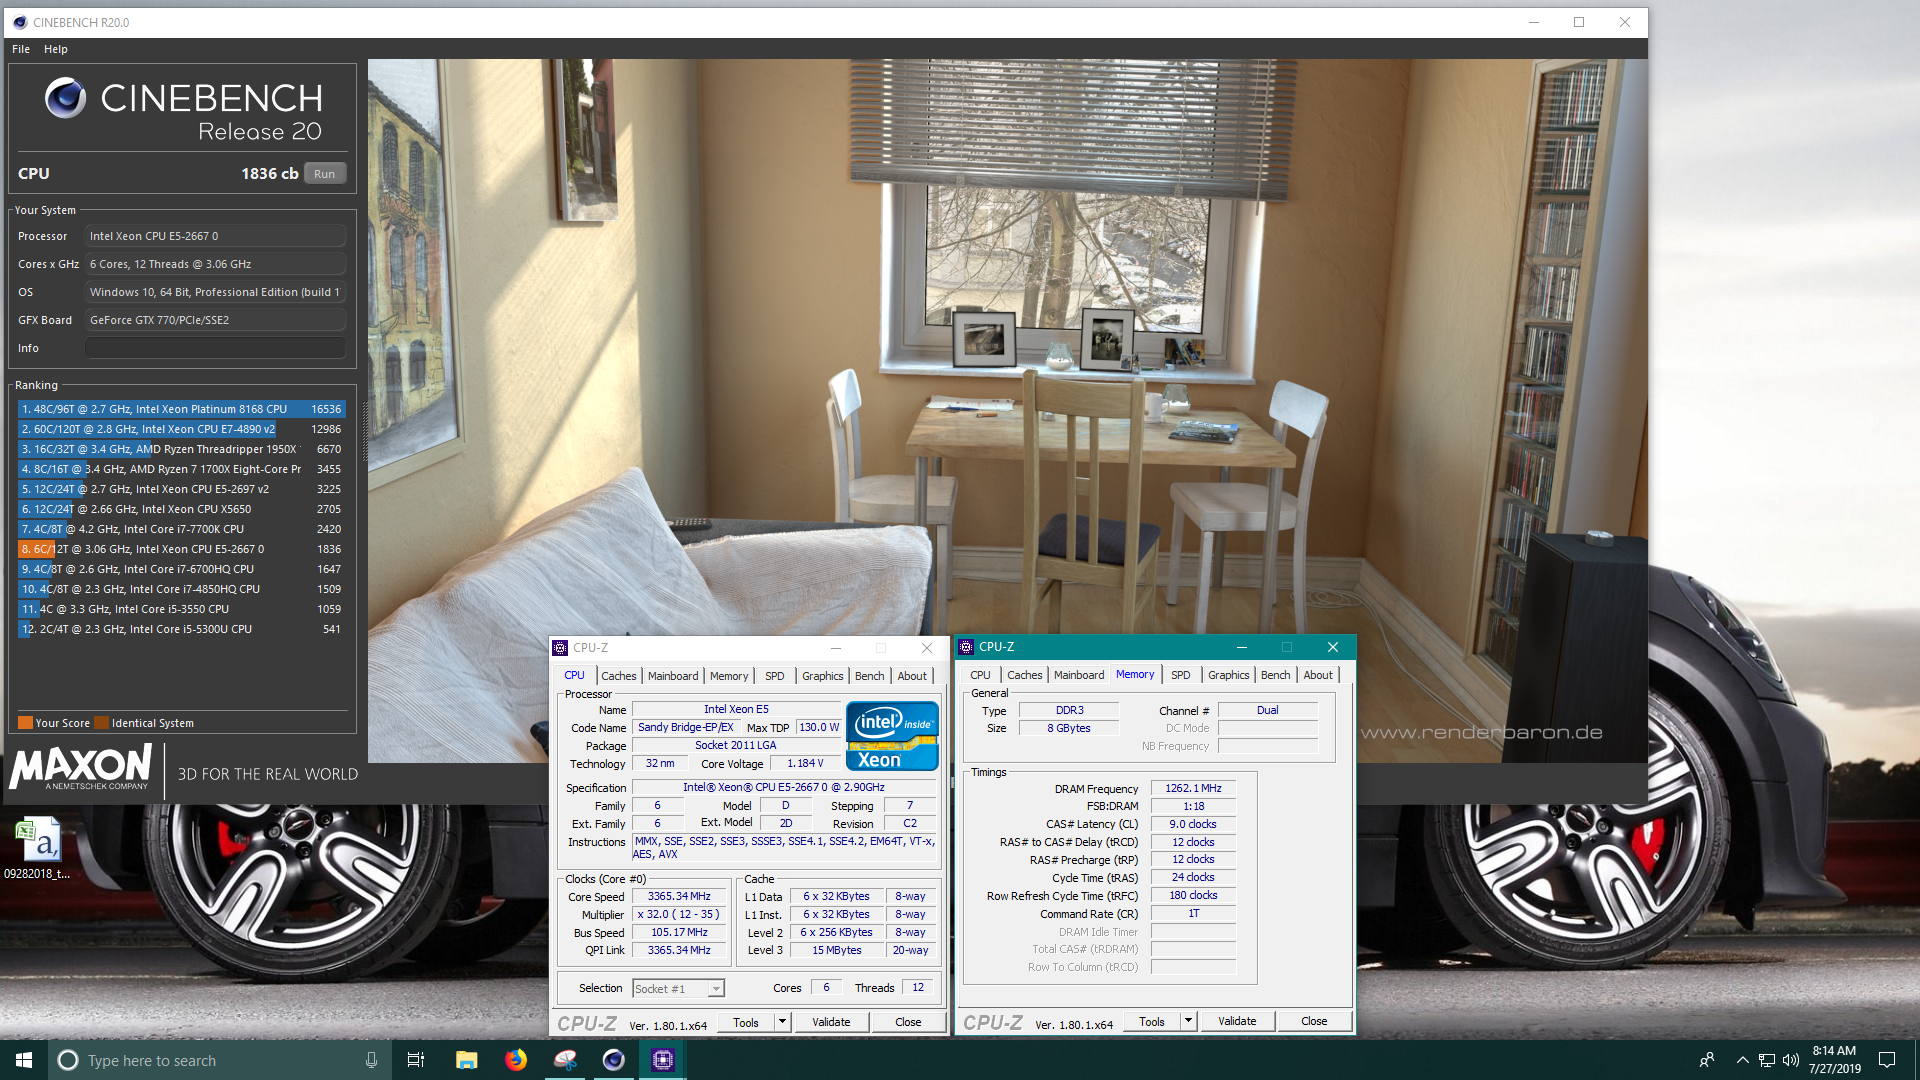The width and height of the screenshot is (1920, 1080).
Task: Click the Cinebench Release 20 logo
Action: coord(184,110)
